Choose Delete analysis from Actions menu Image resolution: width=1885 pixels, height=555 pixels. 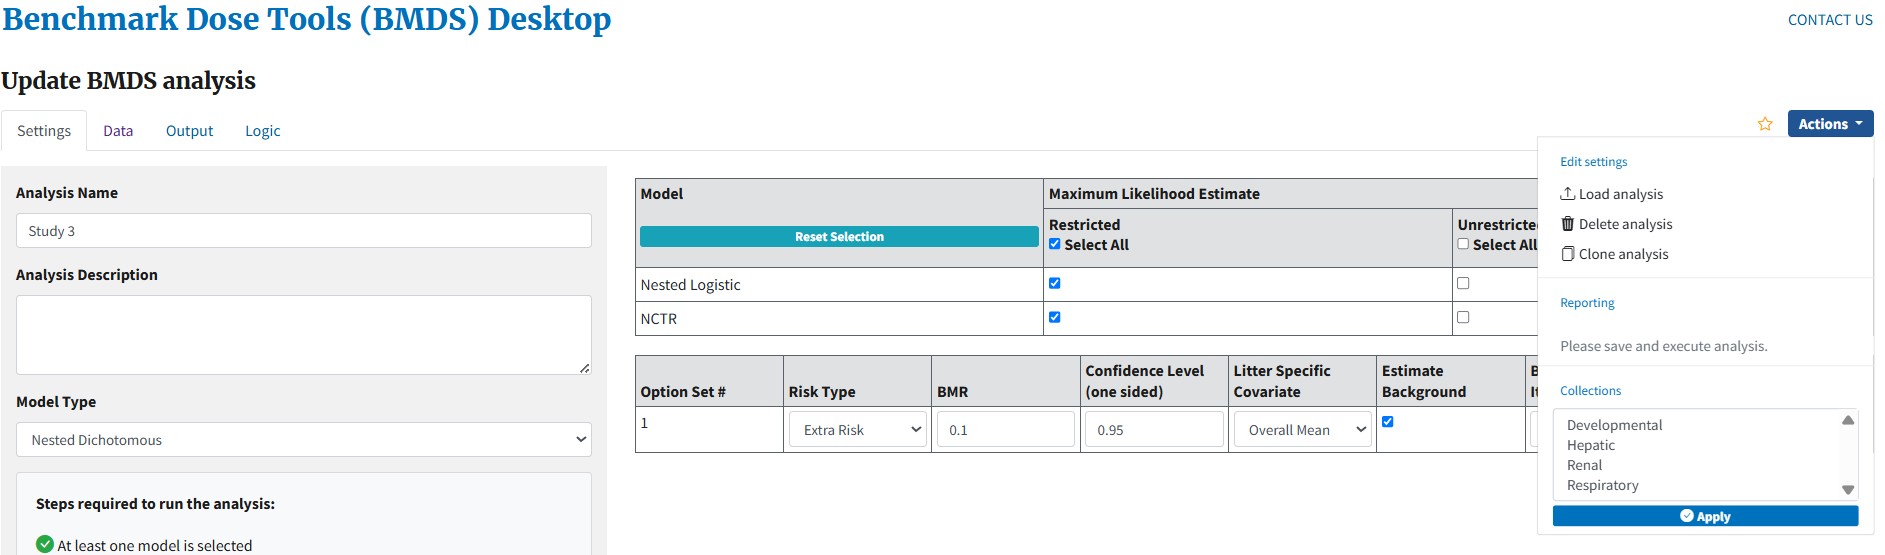[1616, 224]
